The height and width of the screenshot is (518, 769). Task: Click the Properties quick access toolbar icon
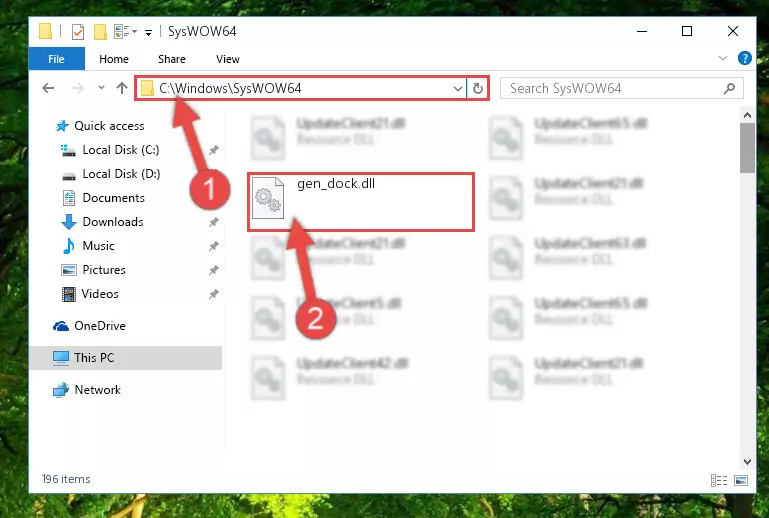click(x=77, y=32)
